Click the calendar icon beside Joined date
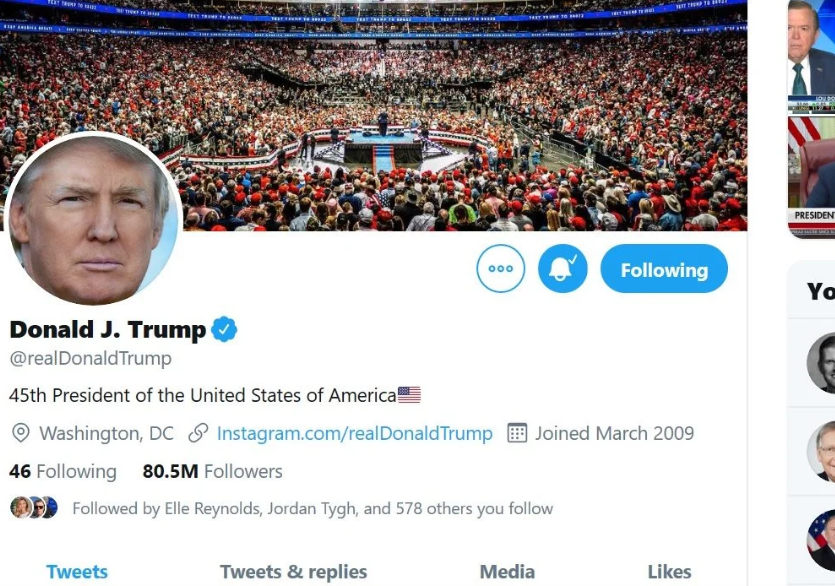 517,433
